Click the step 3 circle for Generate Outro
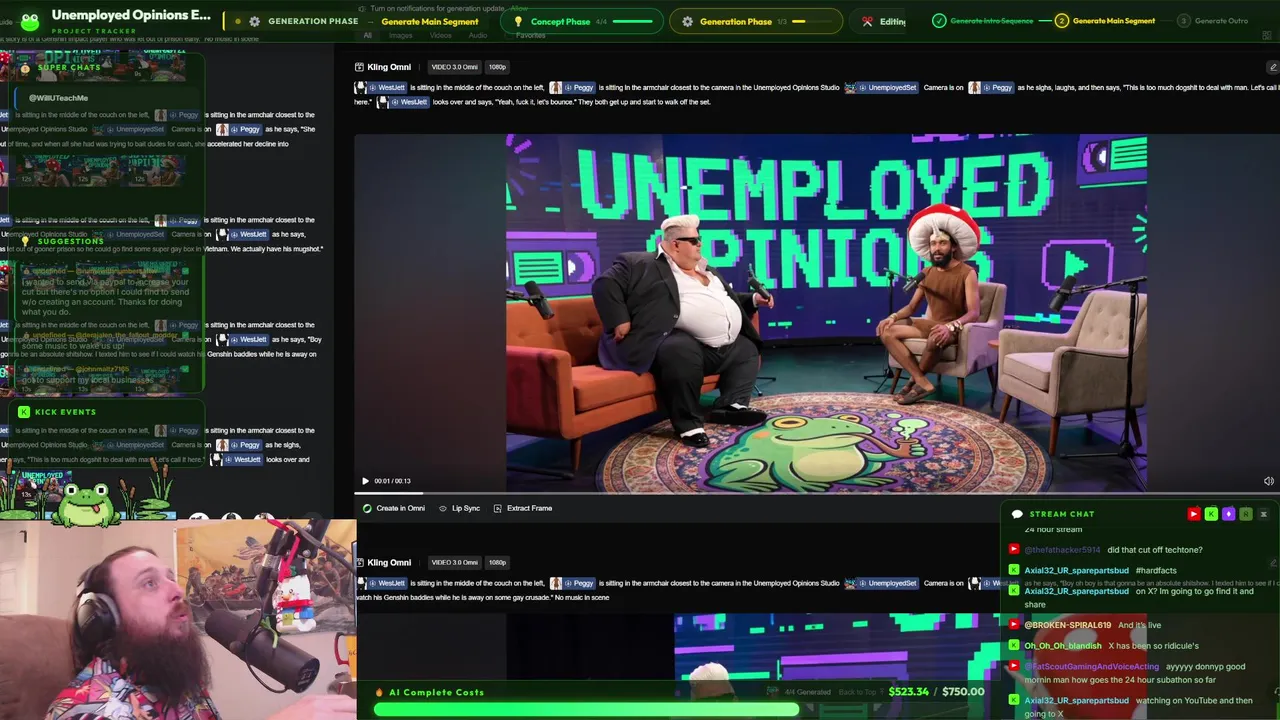Screen dimensions: 1280x720 (x=1184, y=21)
